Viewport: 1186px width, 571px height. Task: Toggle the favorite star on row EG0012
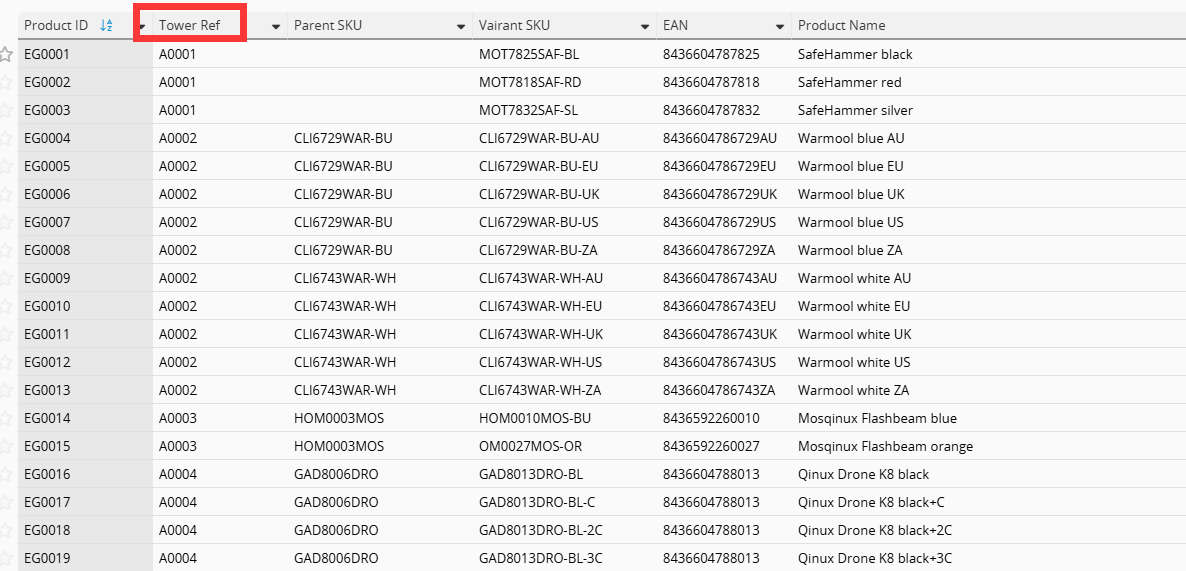pos(5,362)
